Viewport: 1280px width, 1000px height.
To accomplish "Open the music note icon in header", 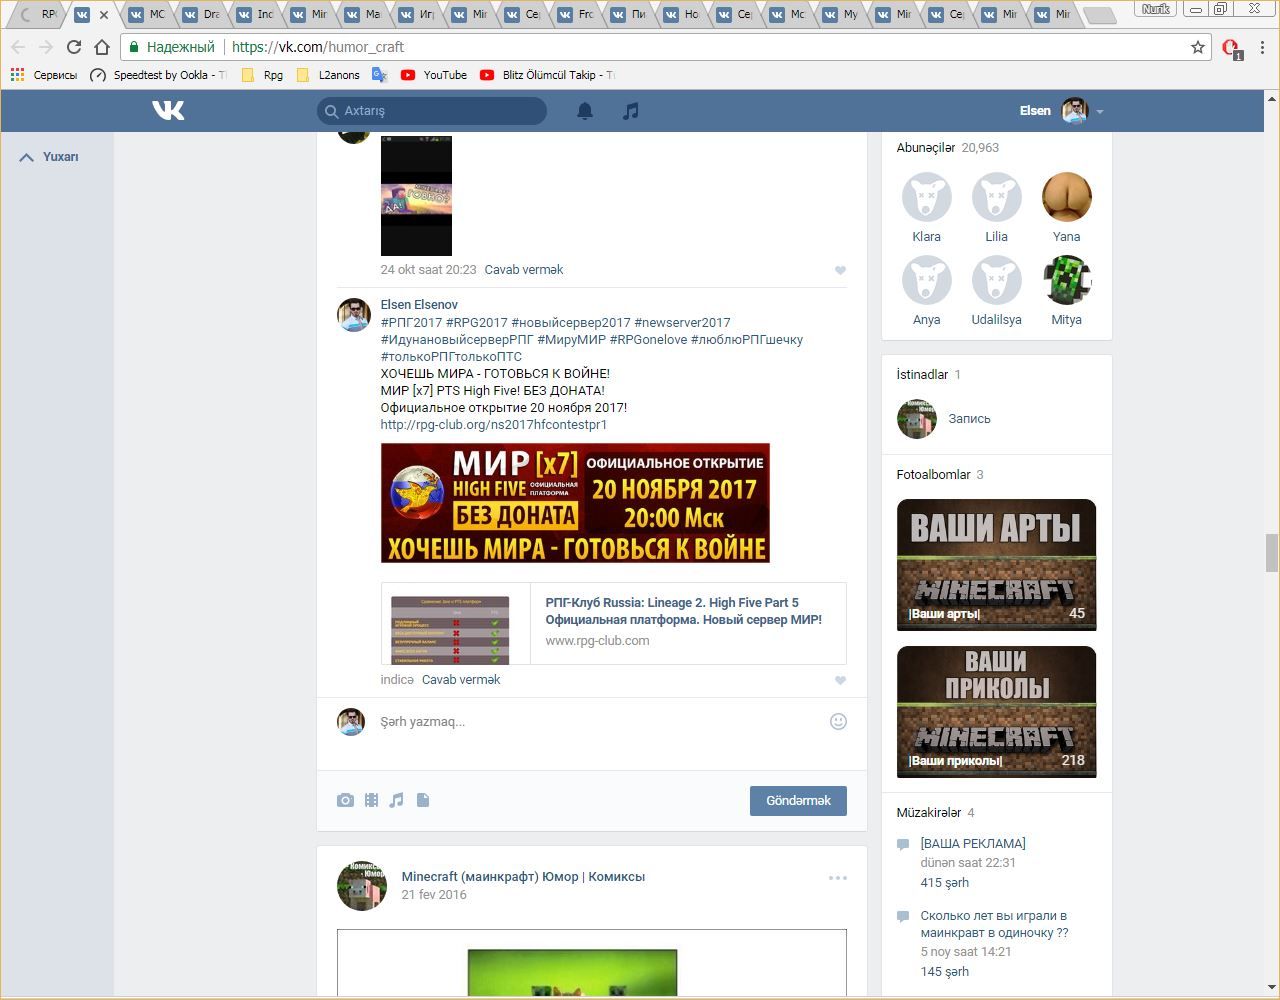I will tap(630, 111).
